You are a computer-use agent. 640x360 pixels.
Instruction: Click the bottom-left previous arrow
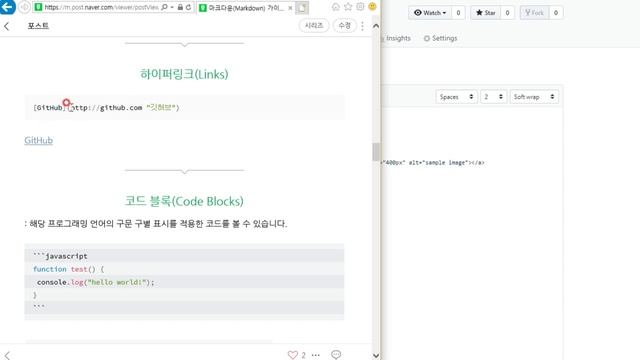click(x=7, y=355)
